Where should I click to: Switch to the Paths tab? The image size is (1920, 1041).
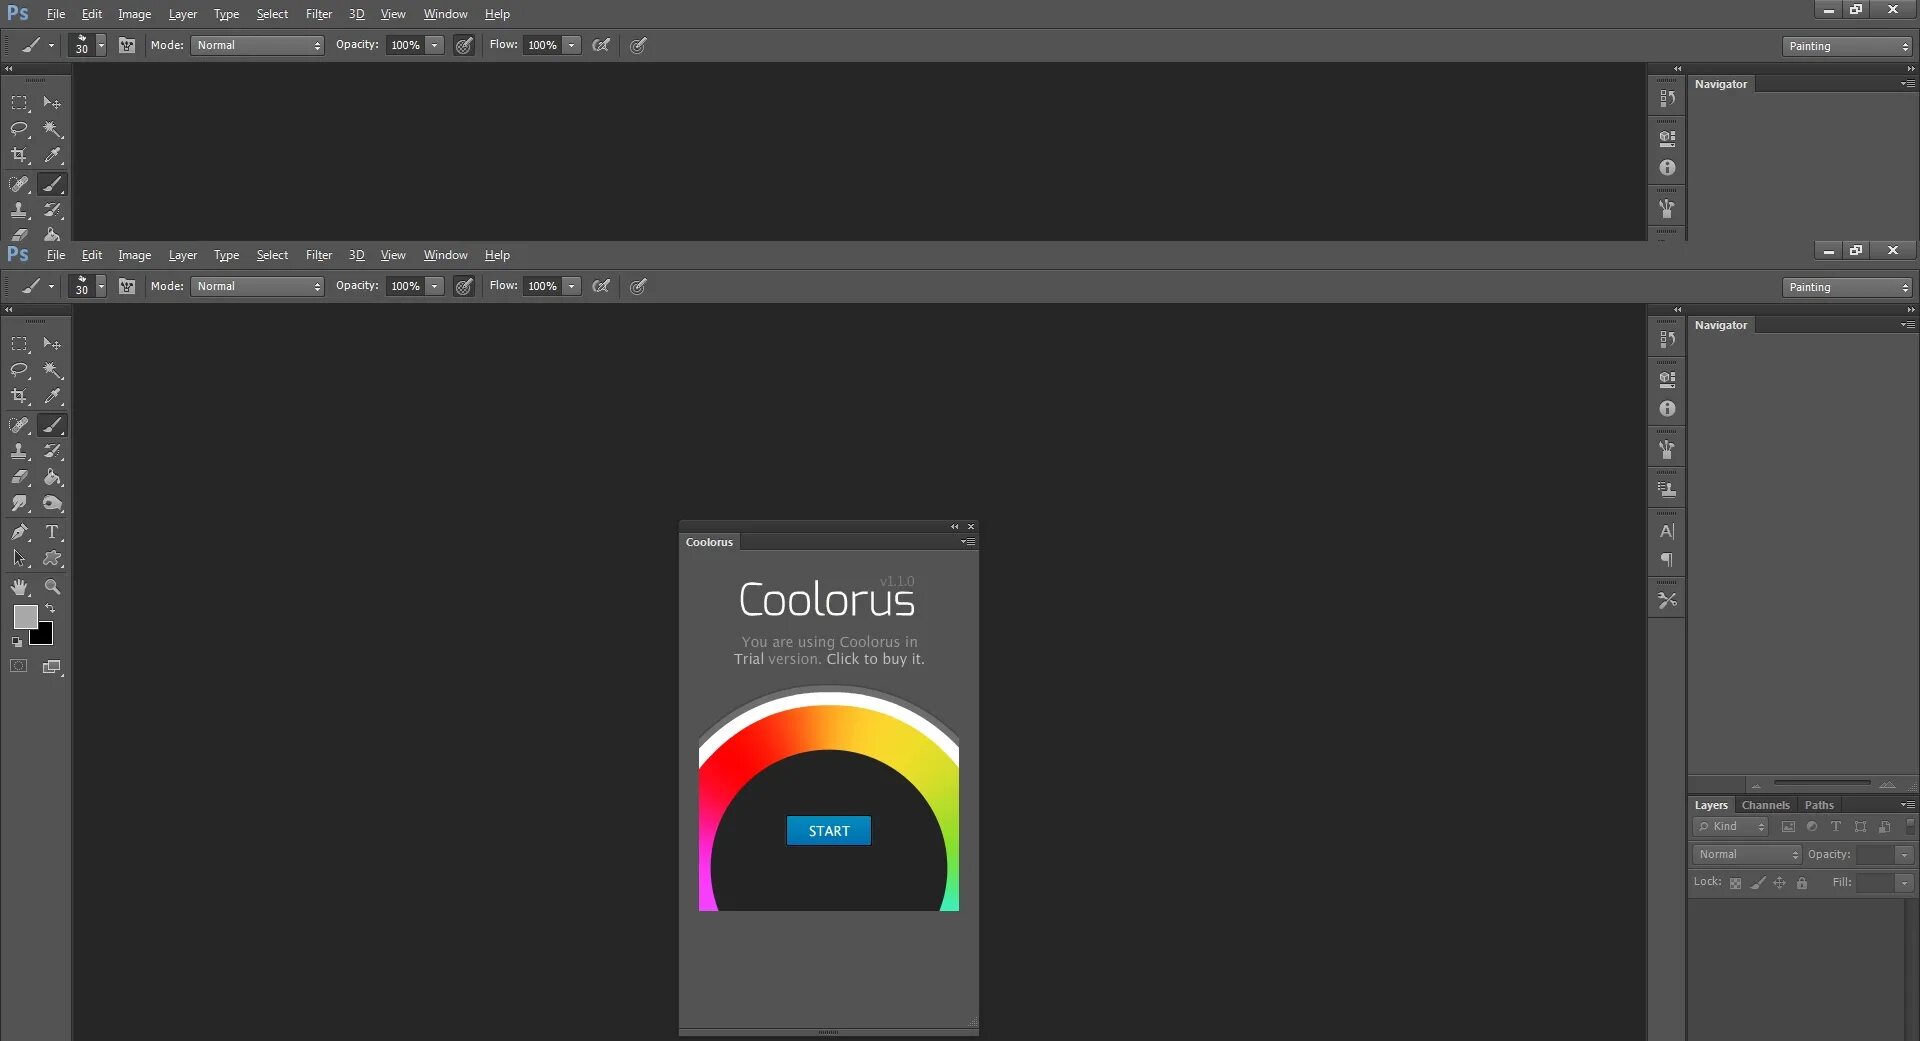[1819, 806]
